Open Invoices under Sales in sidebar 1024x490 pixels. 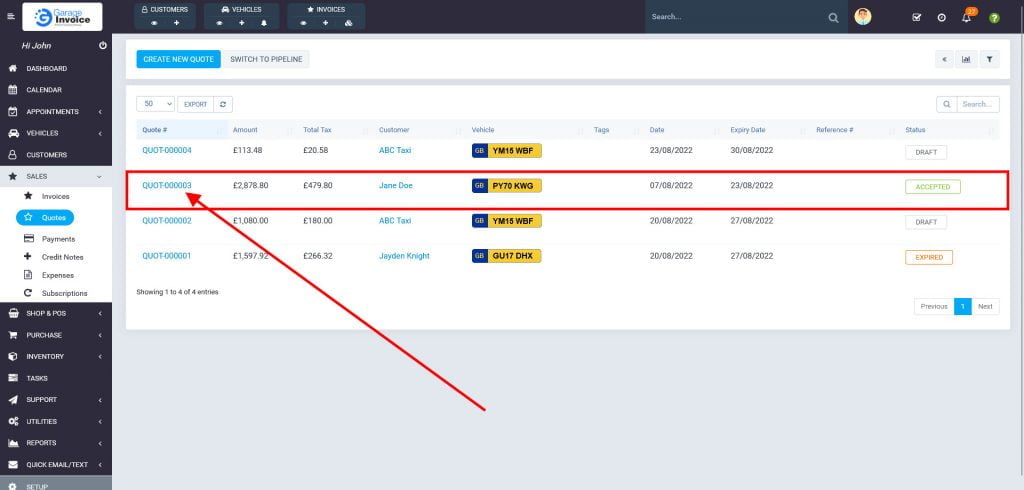coord(55,197)
